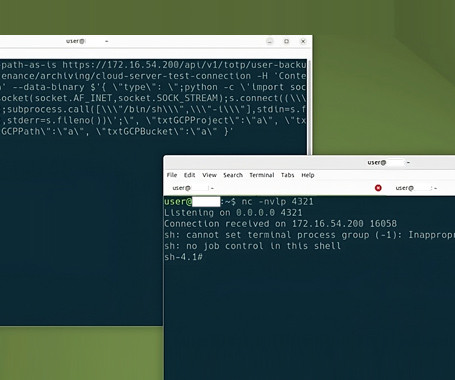Click the sh-4.1# shell prompt
This screenshot has height=380, width=455.
pyautogui.click(x=183, y=257)
